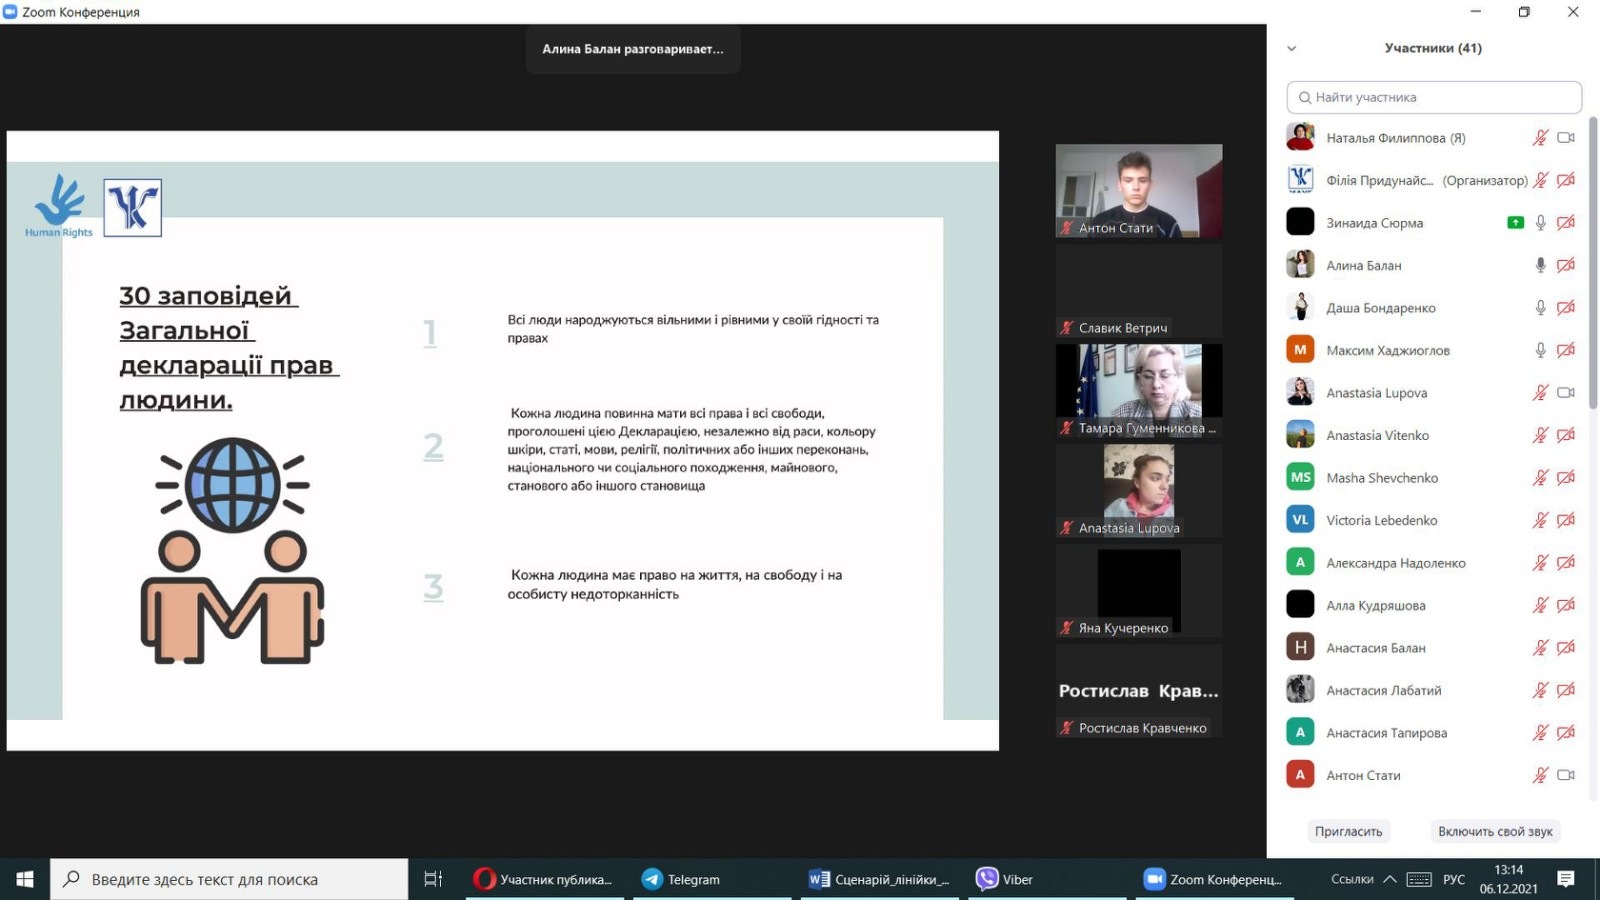Select Яна Кучеренко's video tile
Screen dimensions: 1600x900
[1139, 590]
